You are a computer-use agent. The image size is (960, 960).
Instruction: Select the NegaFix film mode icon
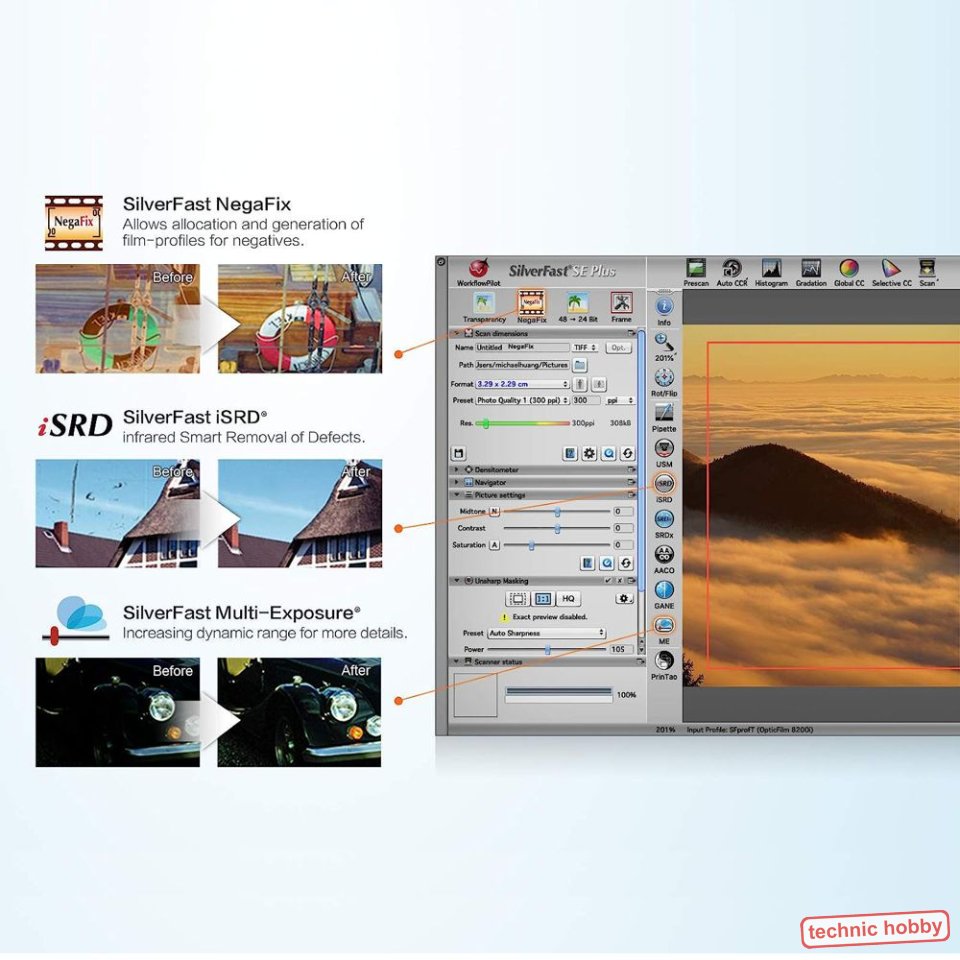coord(531,302)
